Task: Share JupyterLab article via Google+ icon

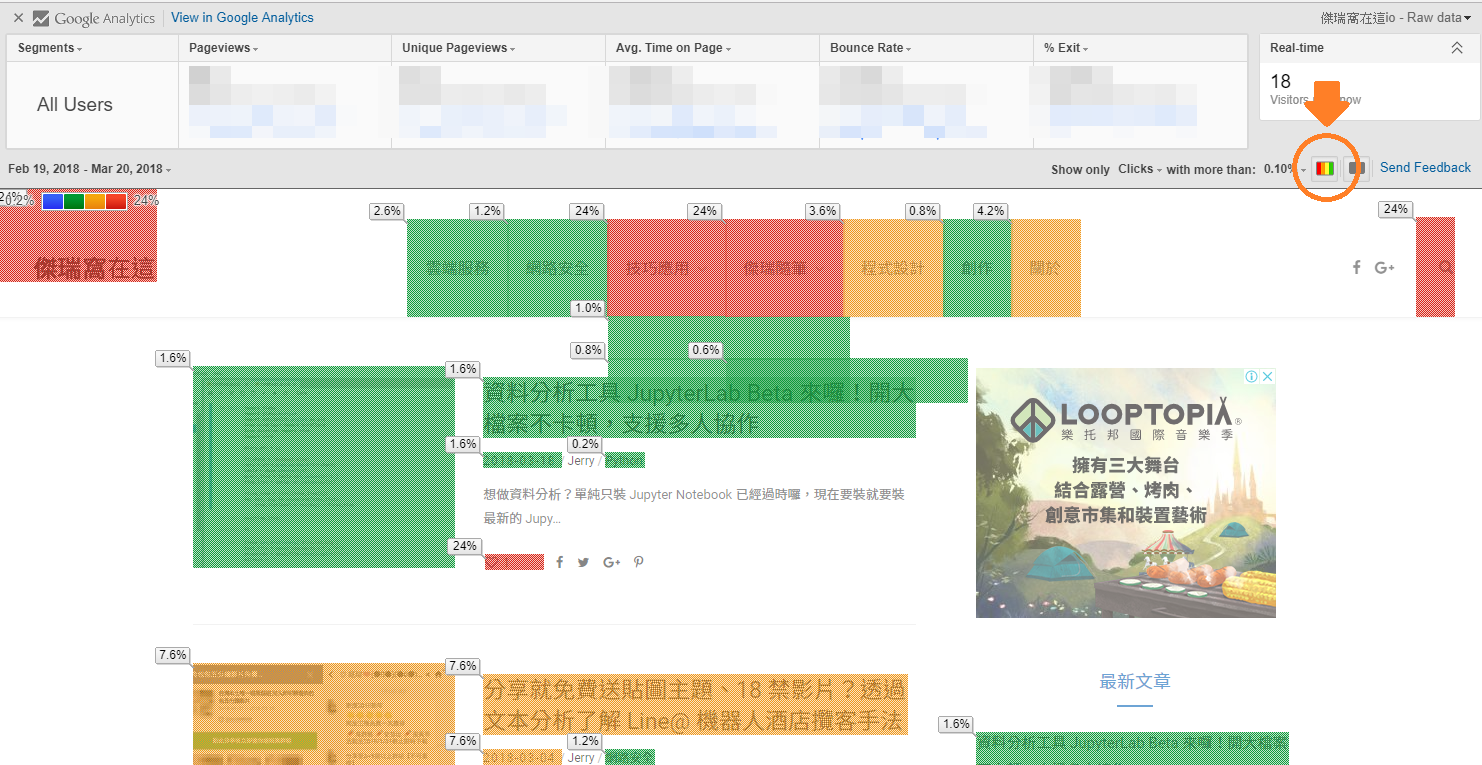Action: pyautogui.click(x=612, y=562)
